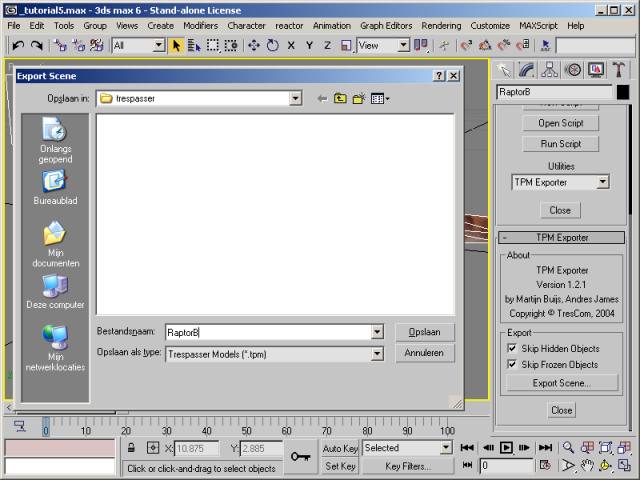The width and height of the screenshot is (640, 480).
Task: Click the Undo arrow in main toolbar
Action: tap(17, 45)
